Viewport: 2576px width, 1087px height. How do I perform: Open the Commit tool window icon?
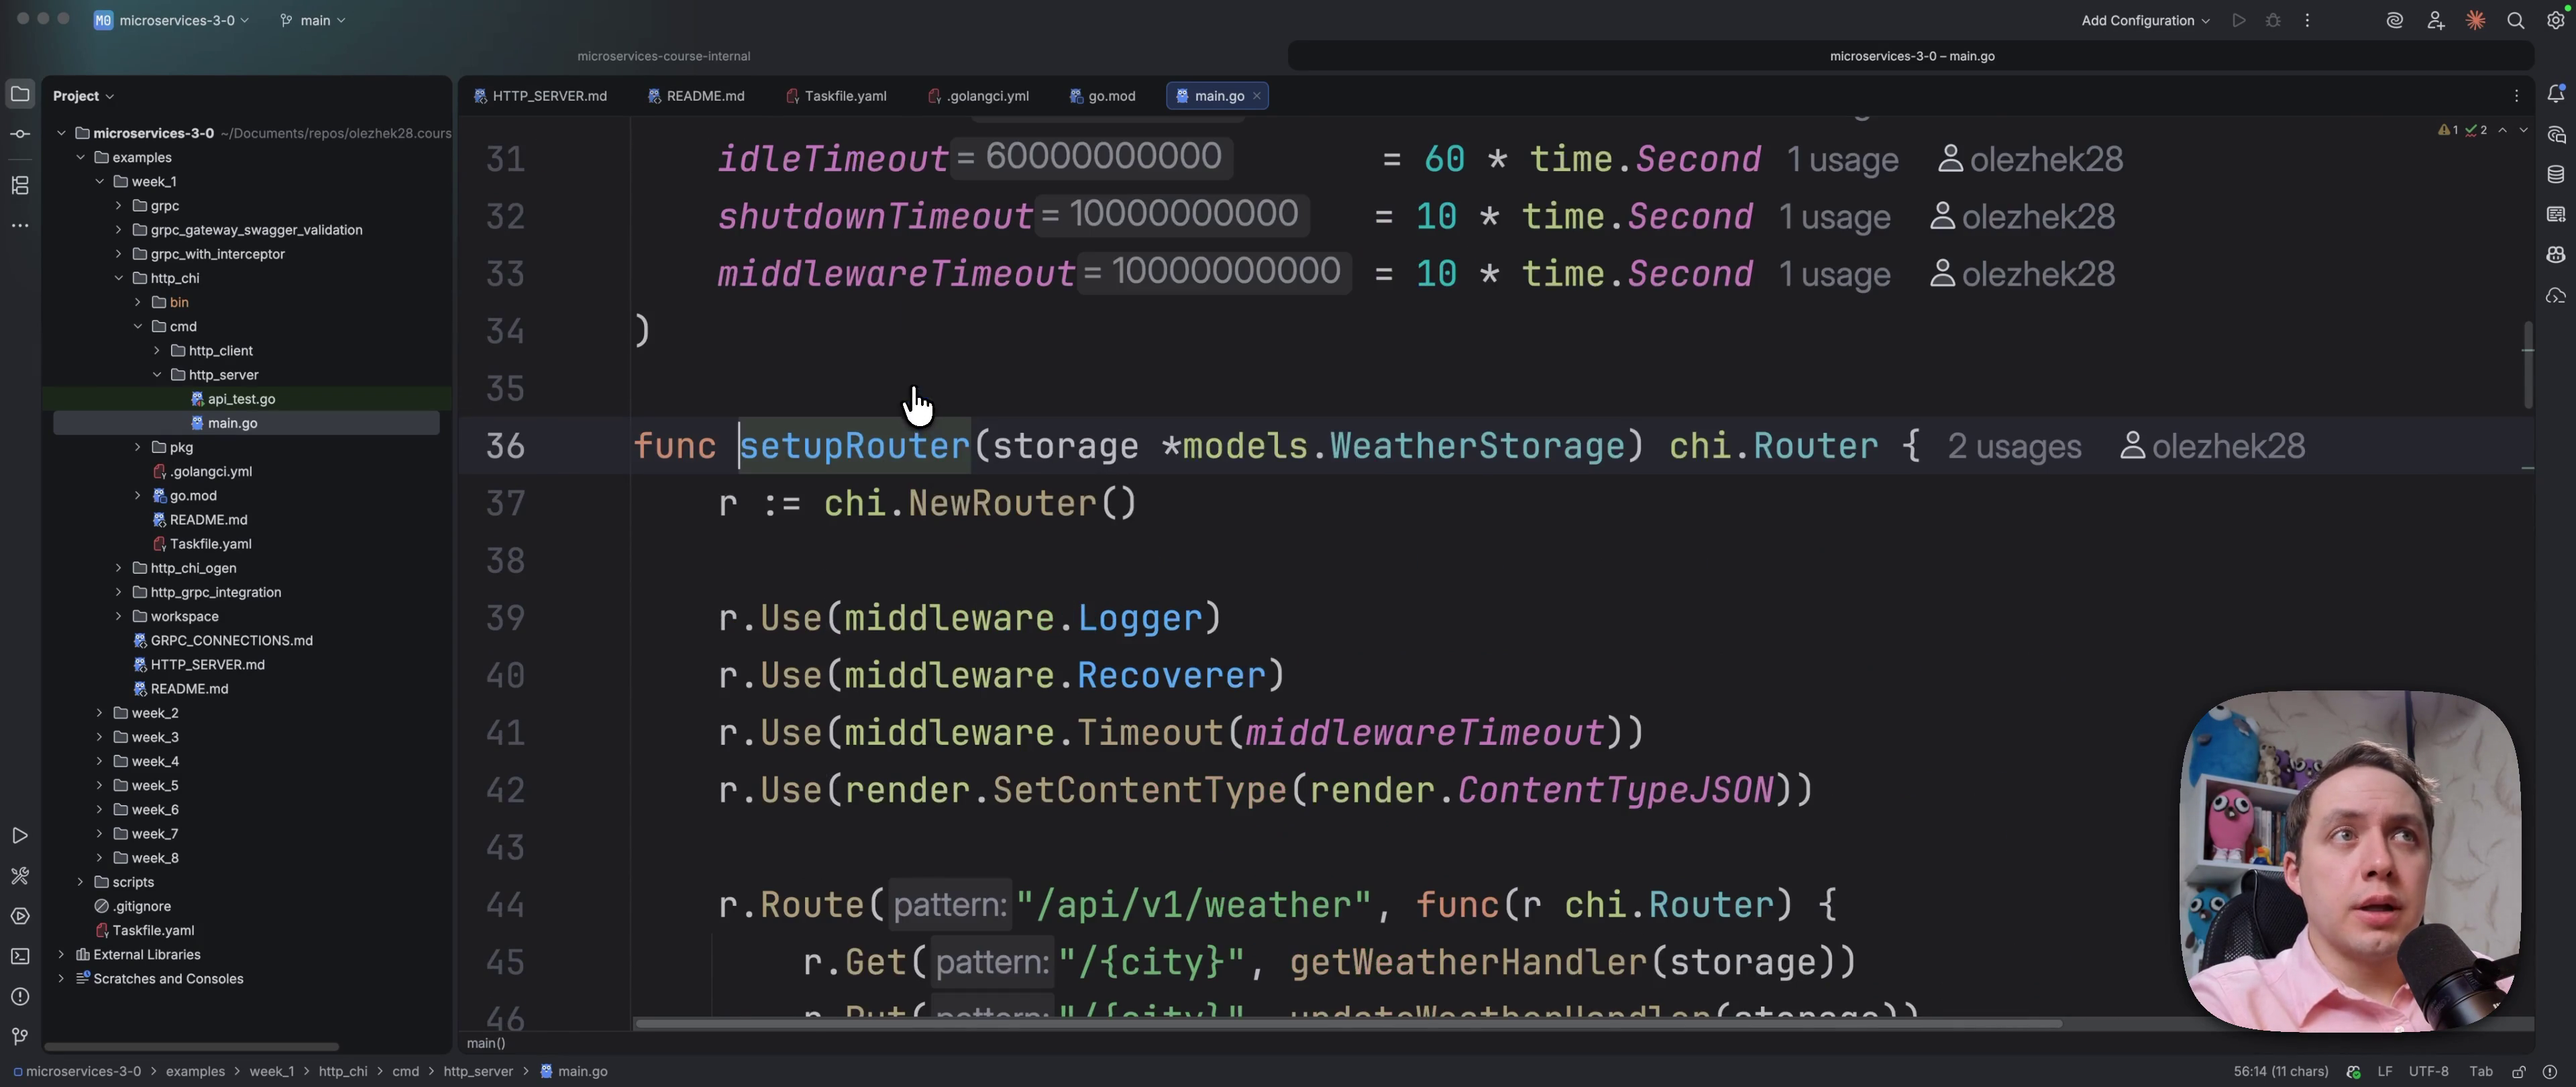[x=20, y=134]
